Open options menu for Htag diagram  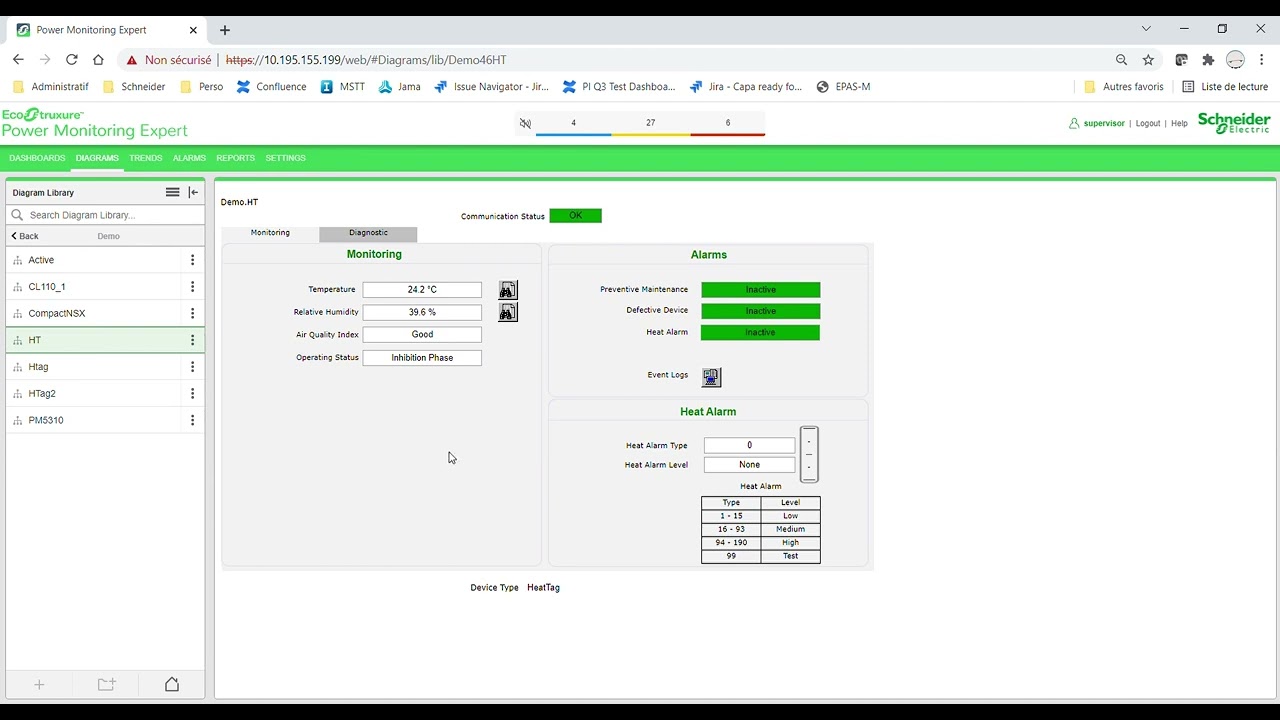click(193, 367)
